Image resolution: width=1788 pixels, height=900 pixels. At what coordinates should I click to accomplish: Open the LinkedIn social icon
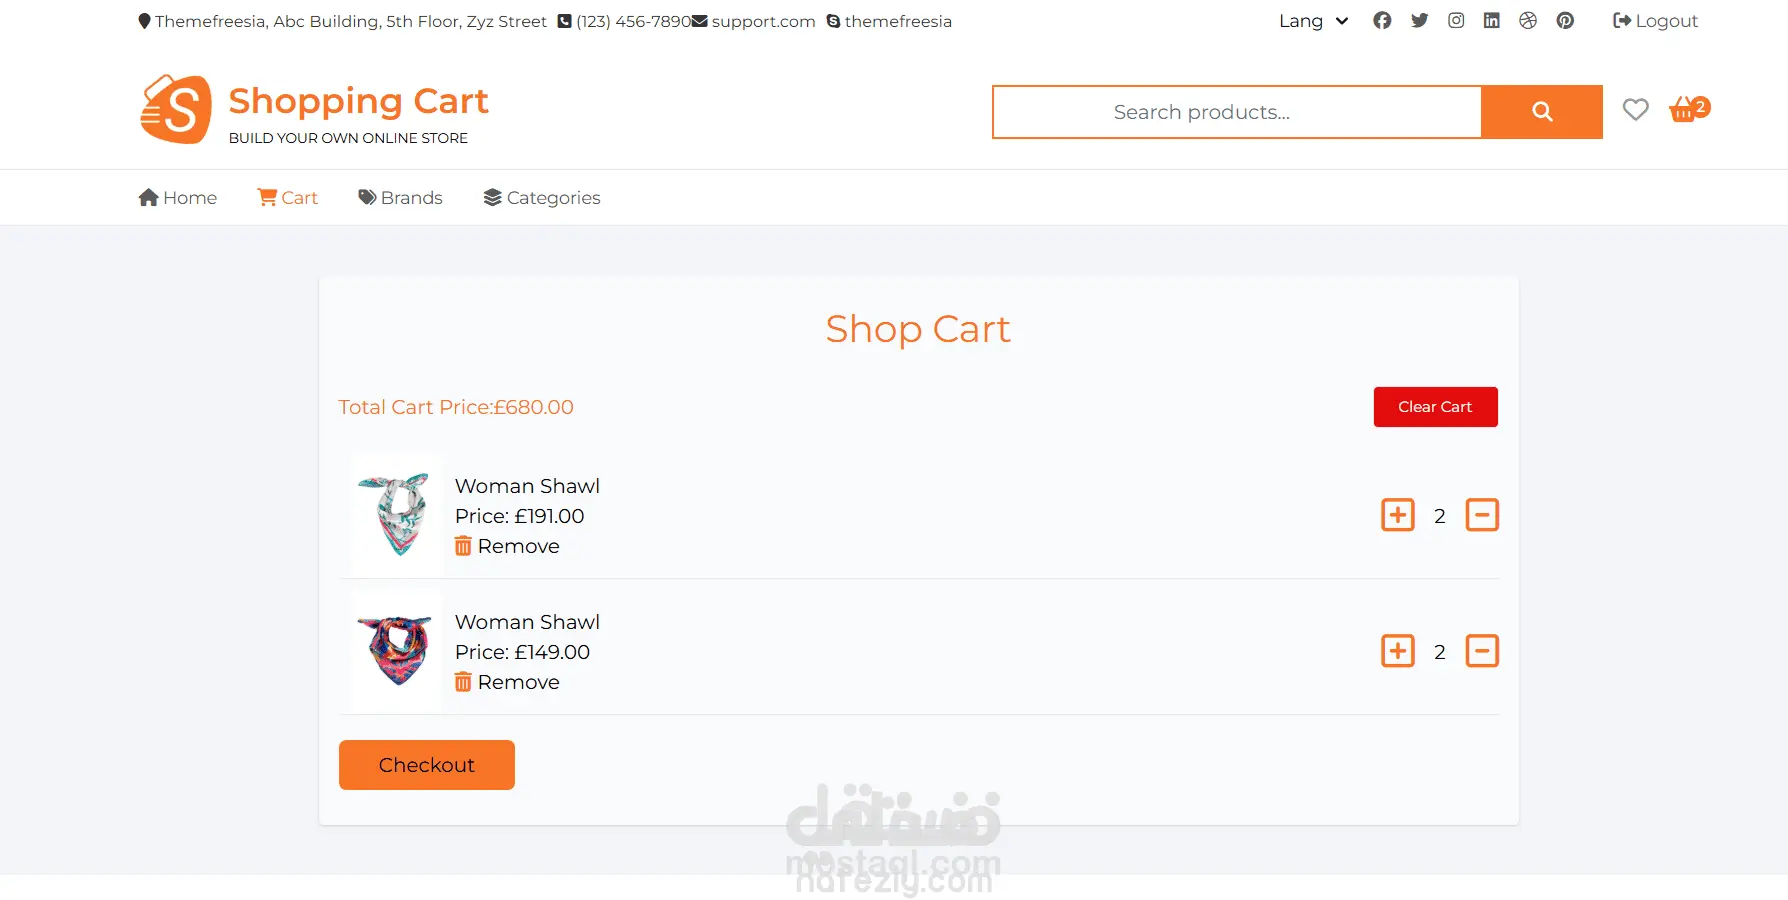pos(1492,21)
